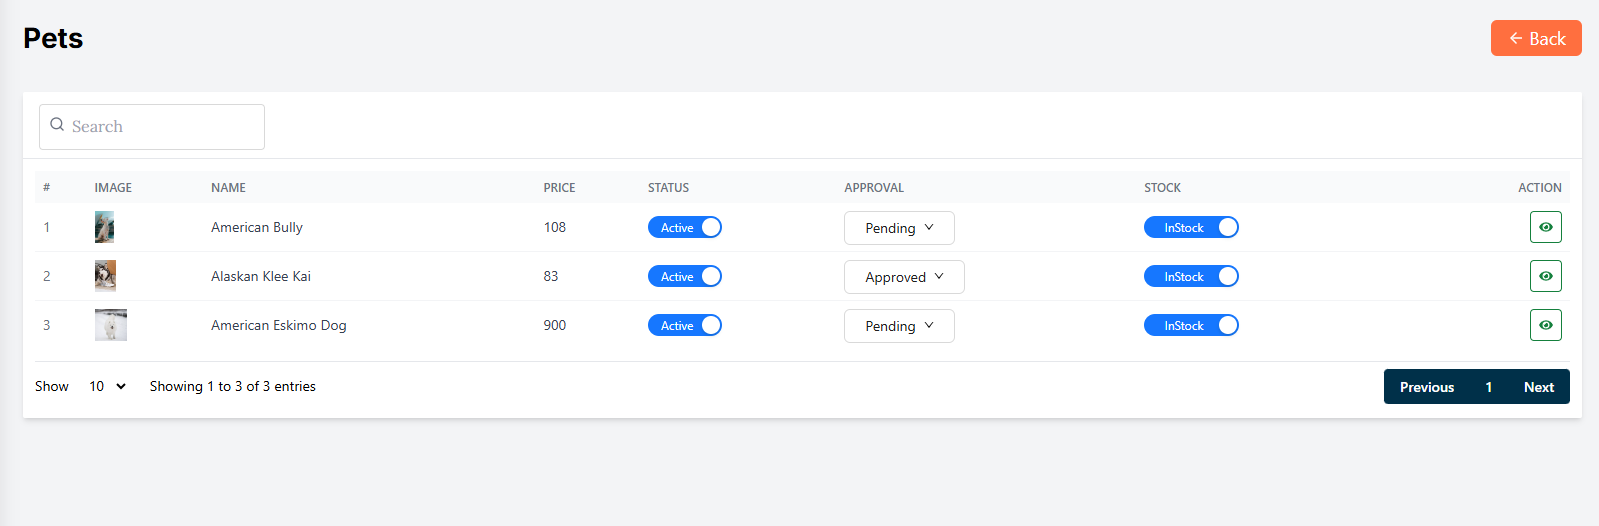Image resolution: width=1599 pixels, height=526 pixels.
Task: Click the view eye icon for Alaskan Klee Kai
Action: tap(1545, 276)
